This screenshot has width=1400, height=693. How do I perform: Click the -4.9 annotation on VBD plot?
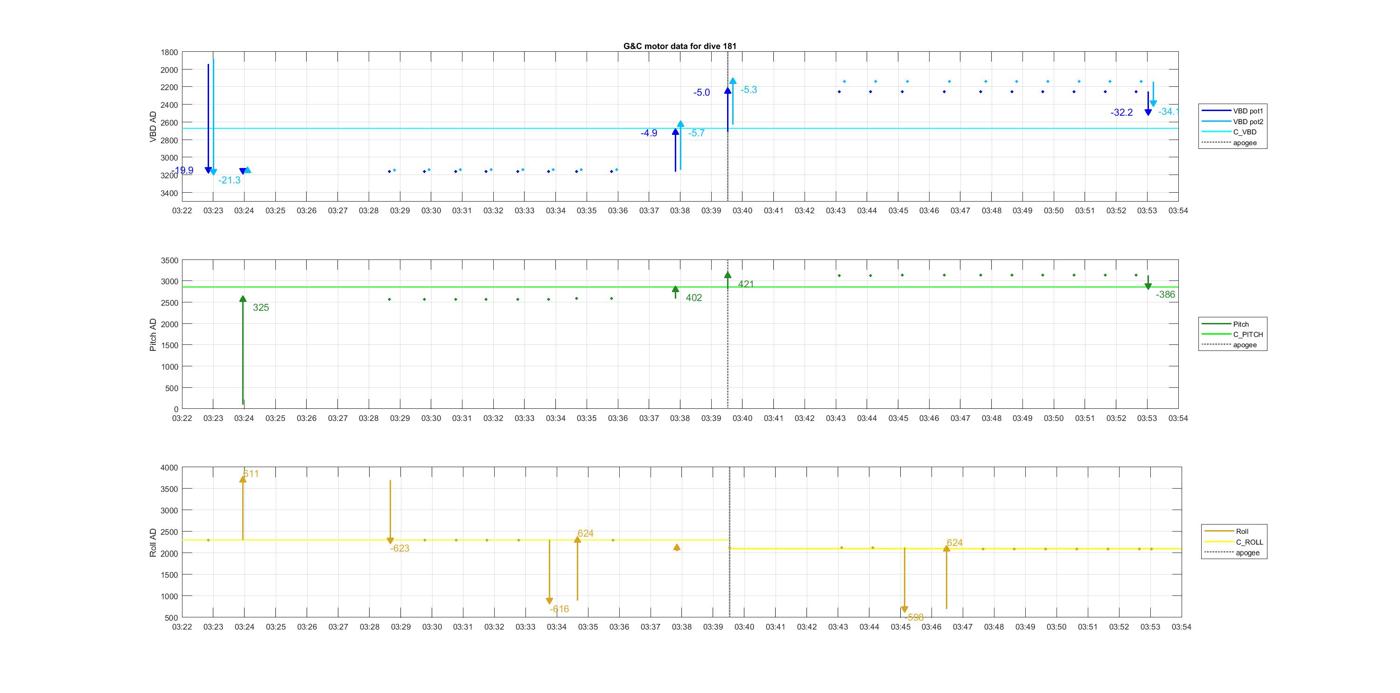(649, 133)
